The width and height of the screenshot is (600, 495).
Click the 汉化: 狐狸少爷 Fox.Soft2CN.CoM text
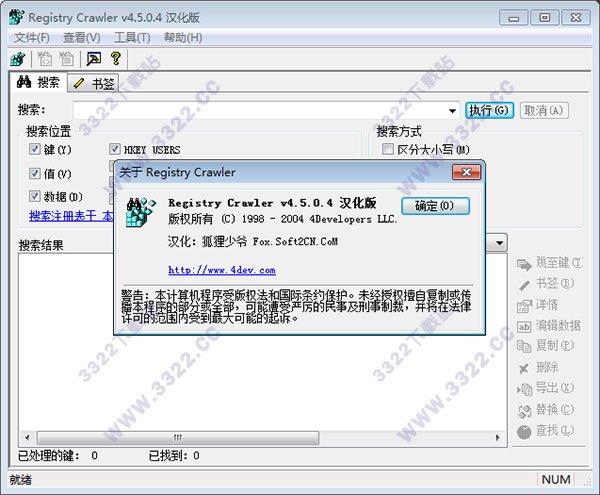tap(253, 242)
